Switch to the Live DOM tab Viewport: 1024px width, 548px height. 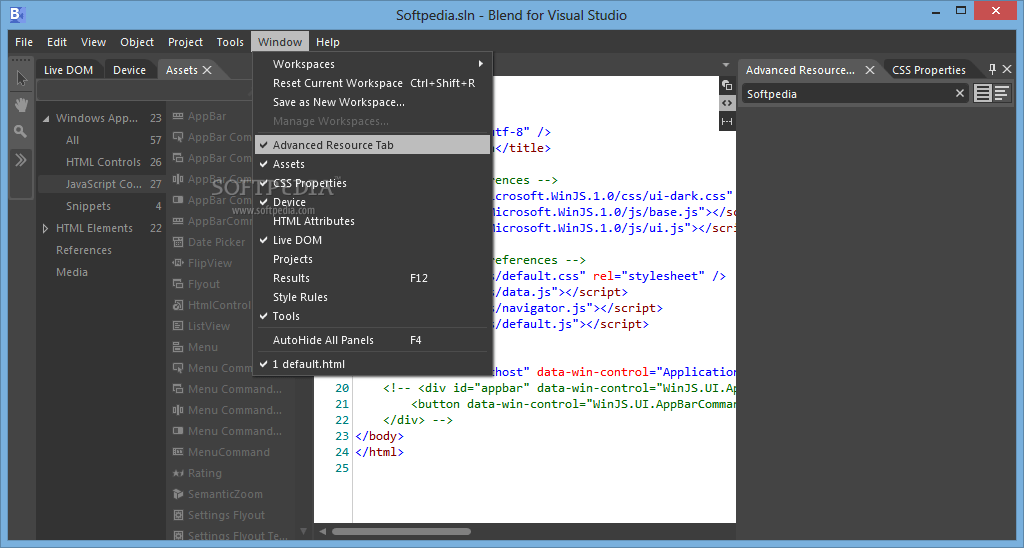(x=69, y=70)
